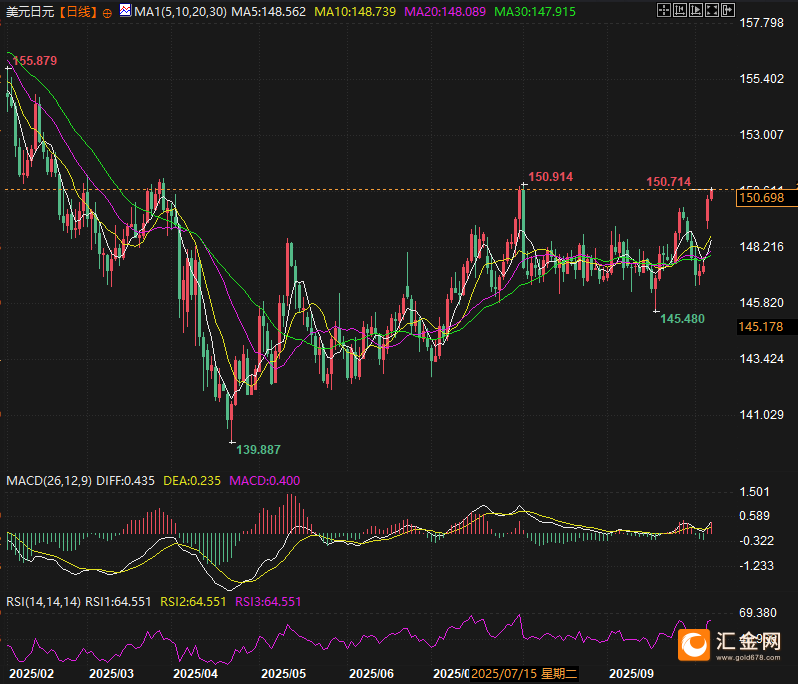This screenshot has width=798, height=684.
Task: Click 145.820 on the price axis
Action: pos(761,303)
